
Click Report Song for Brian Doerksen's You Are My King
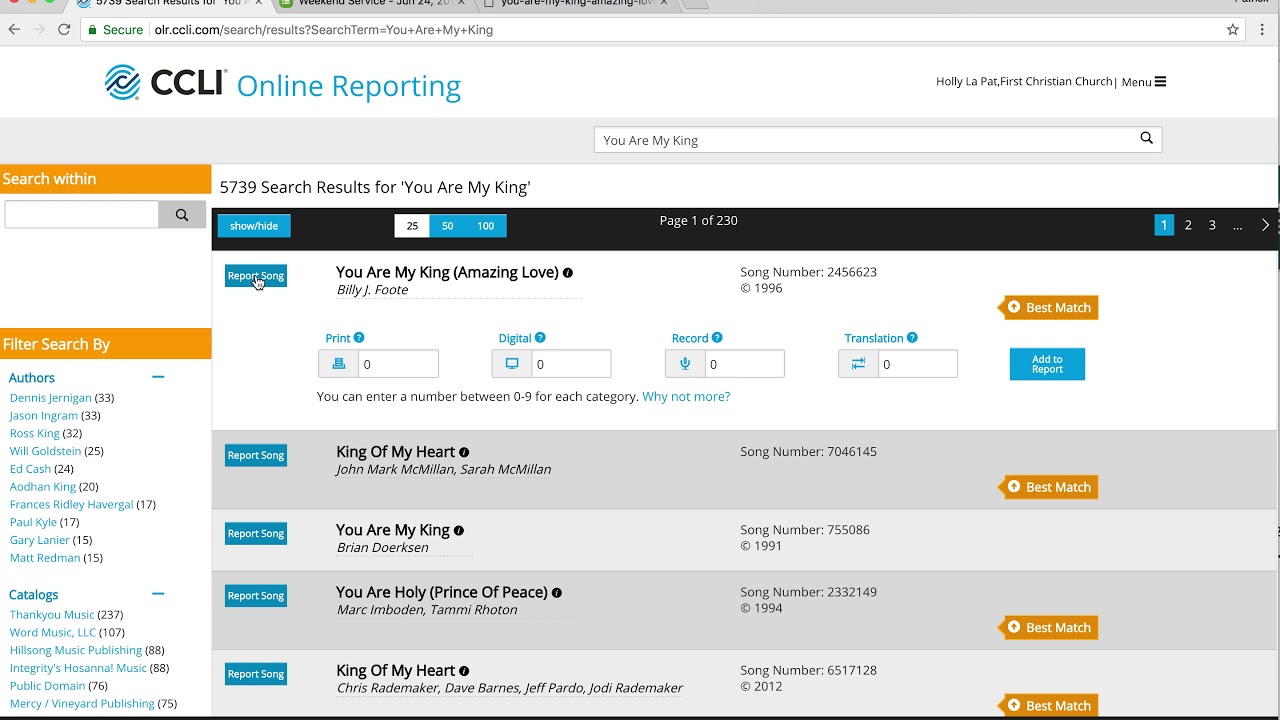(256, 534)
